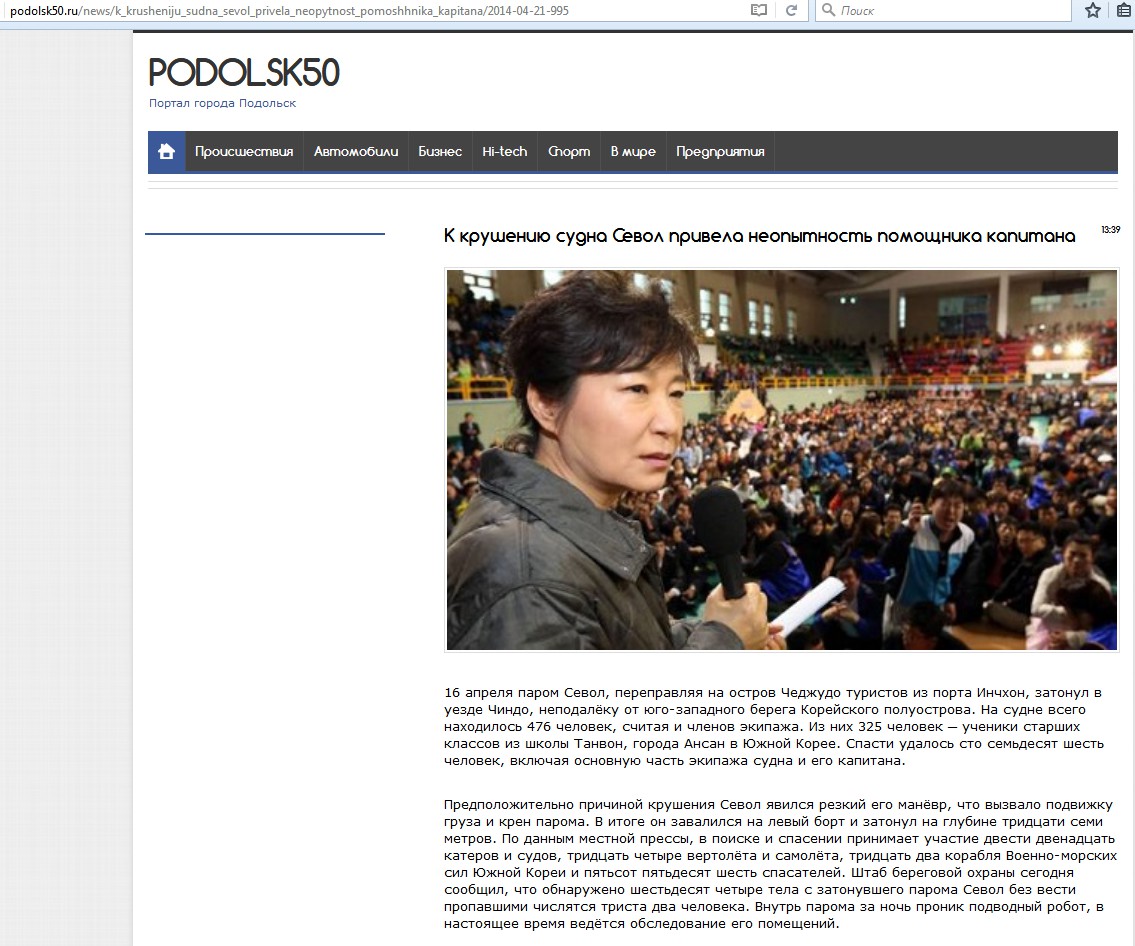Click the podolsk50.ru address bar URL
The image size is (1135, 946).
(290, 11)
